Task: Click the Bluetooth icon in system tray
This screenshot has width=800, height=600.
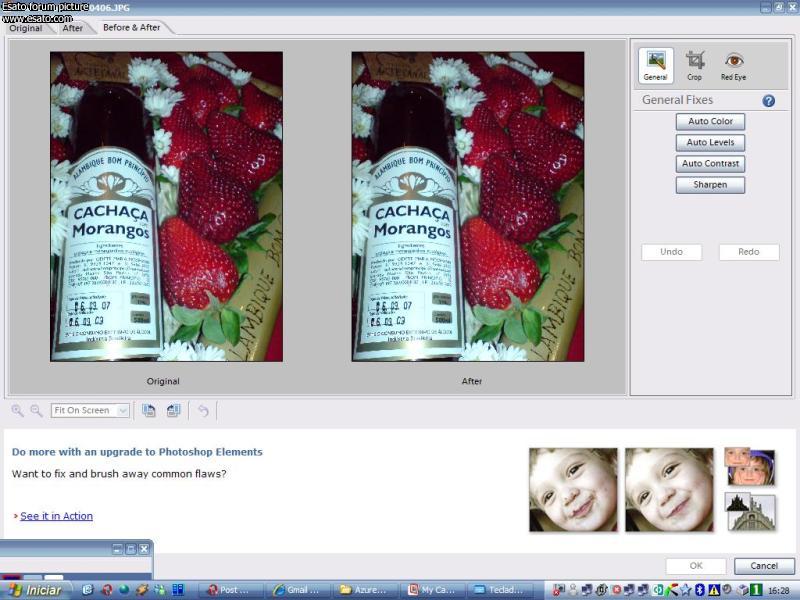Action: click(x=700, y=590)
